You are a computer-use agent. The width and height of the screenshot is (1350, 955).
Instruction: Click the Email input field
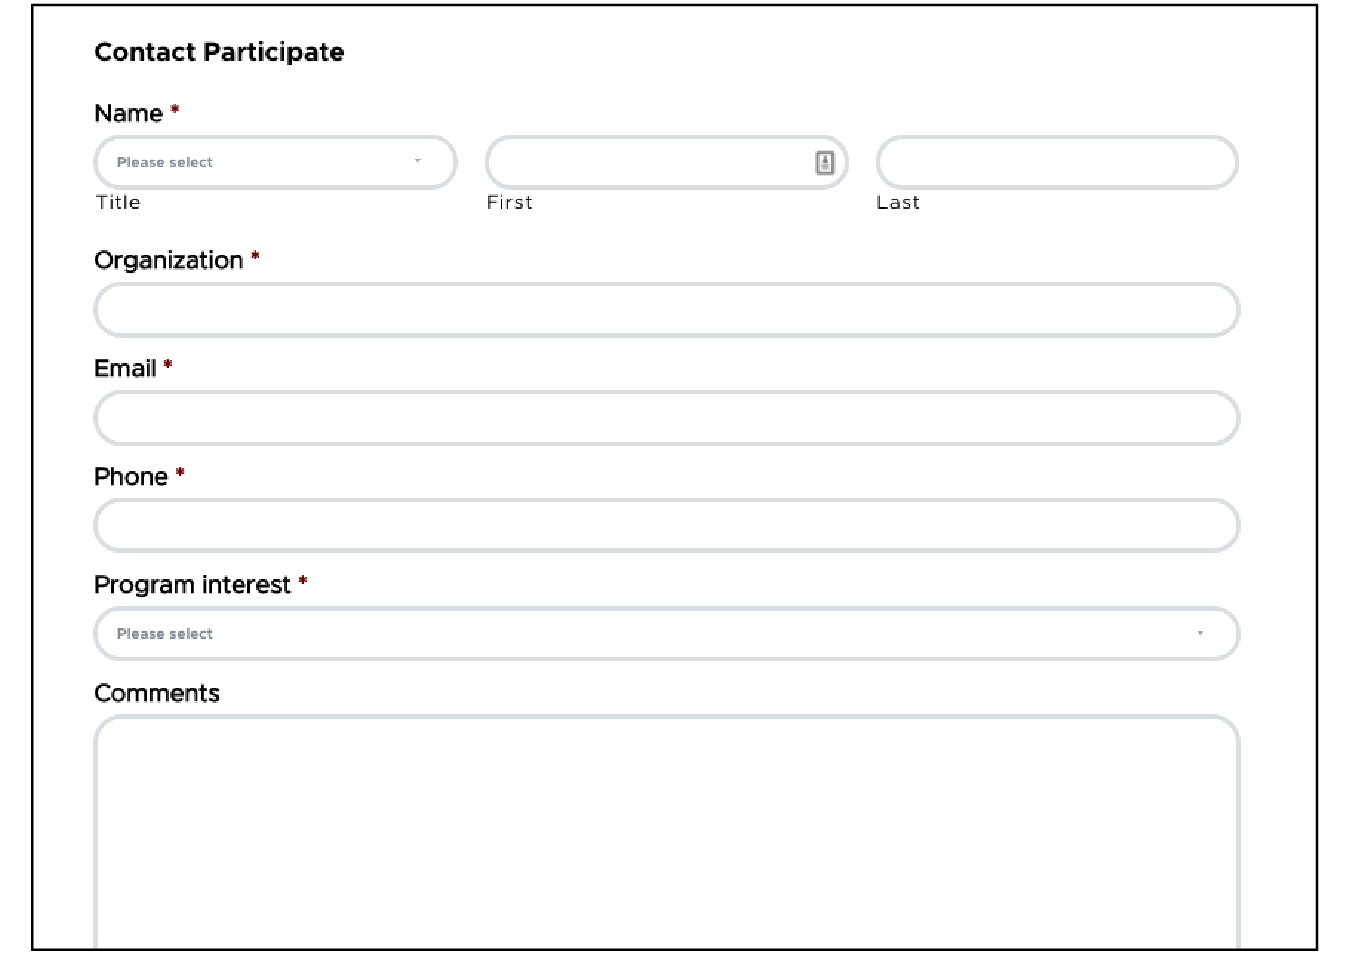[x=667, y=418]
